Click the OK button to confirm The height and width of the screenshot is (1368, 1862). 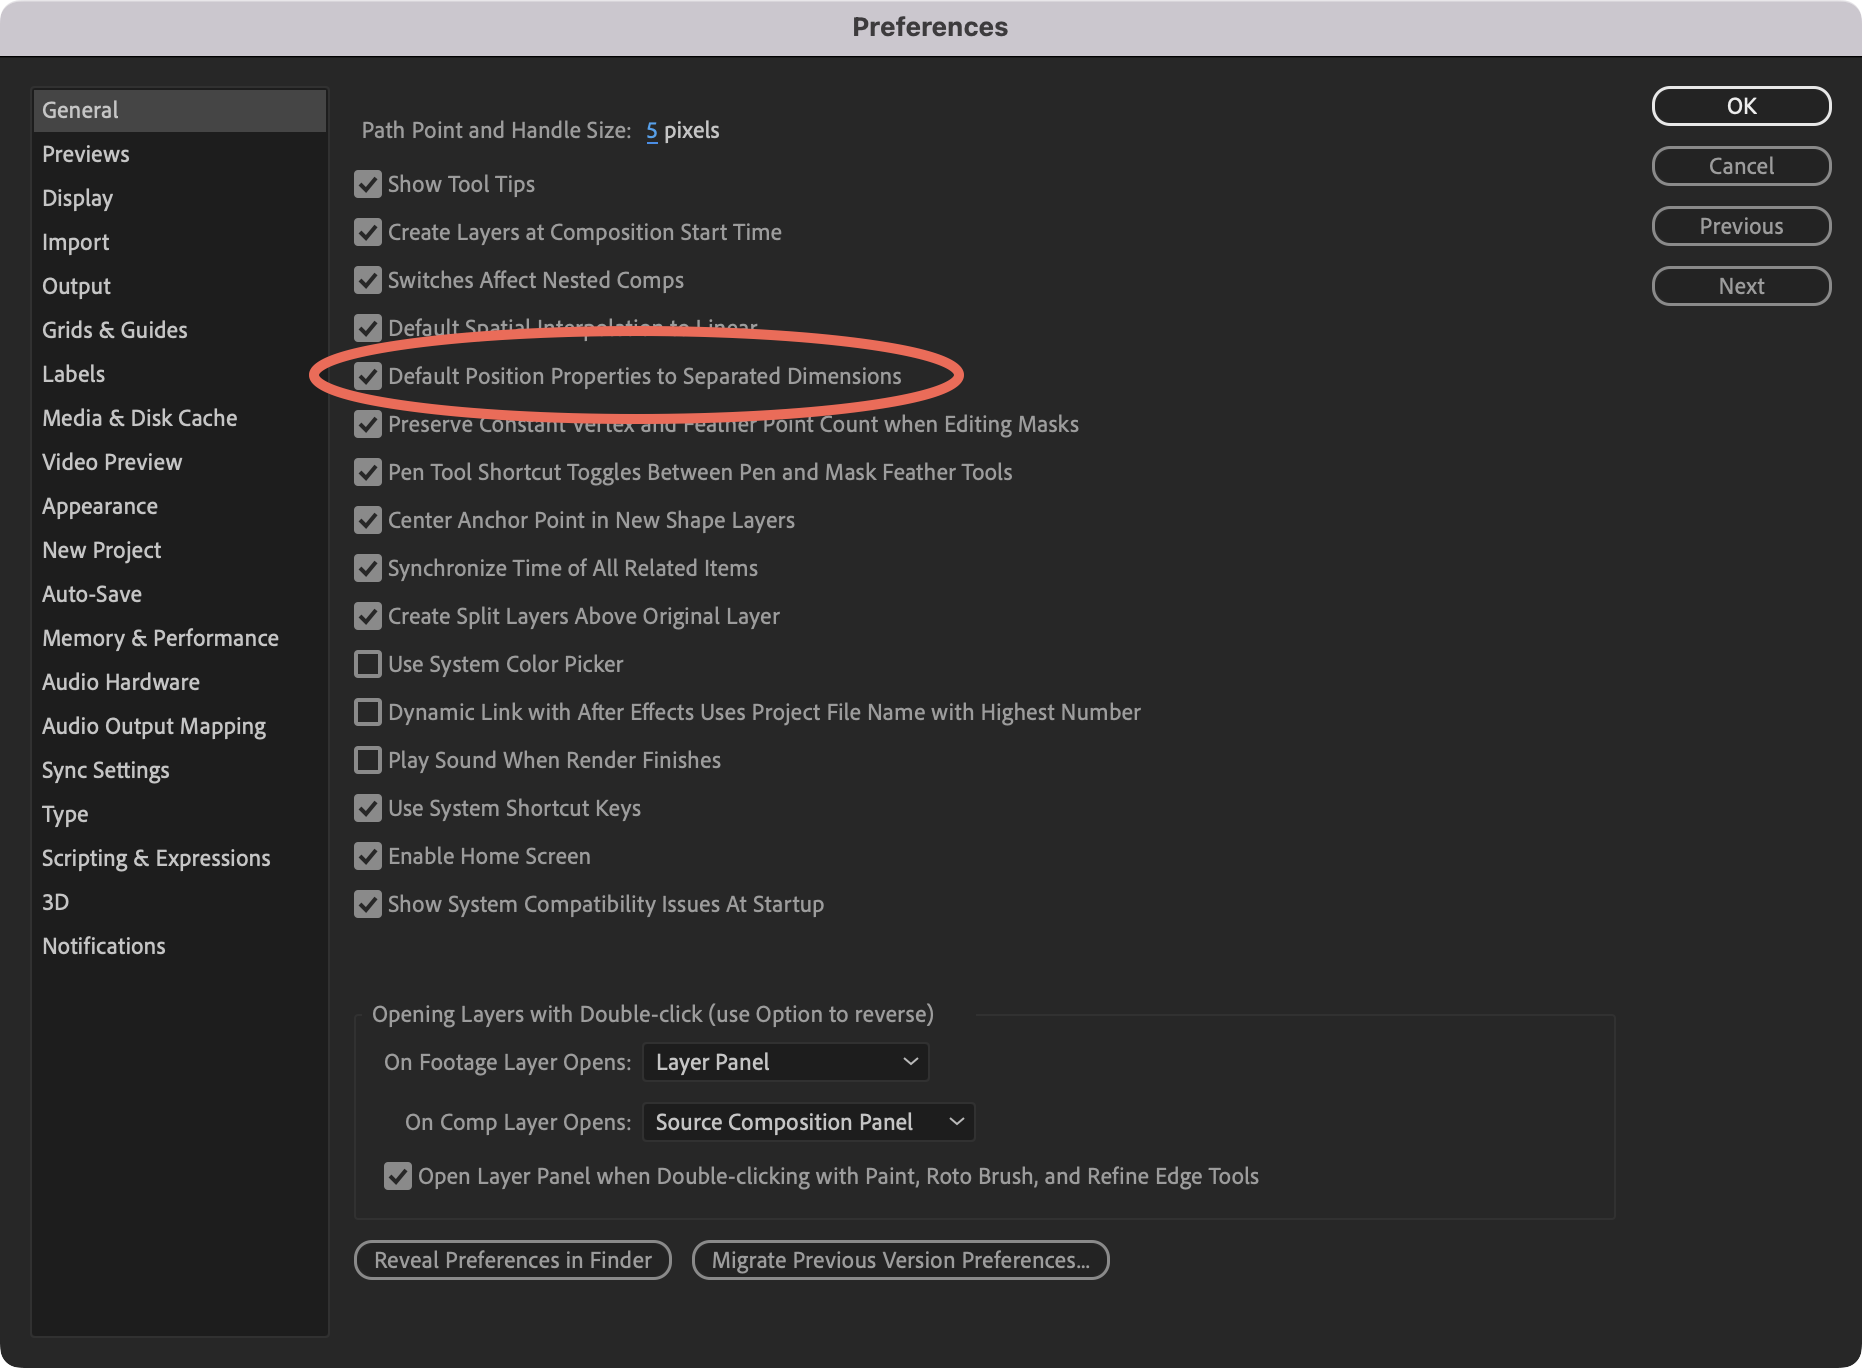point(1741,106)
